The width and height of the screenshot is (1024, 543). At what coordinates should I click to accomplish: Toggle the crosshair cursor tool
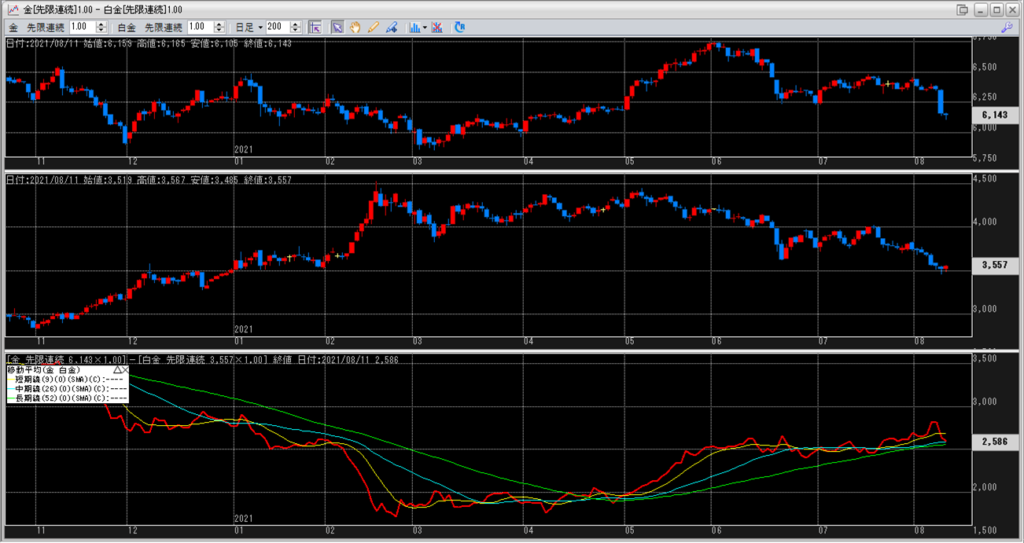315,26
